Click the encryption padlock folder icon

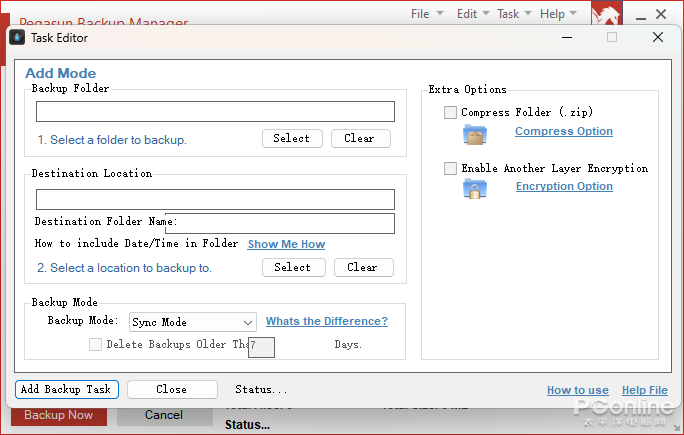(475, 188)
